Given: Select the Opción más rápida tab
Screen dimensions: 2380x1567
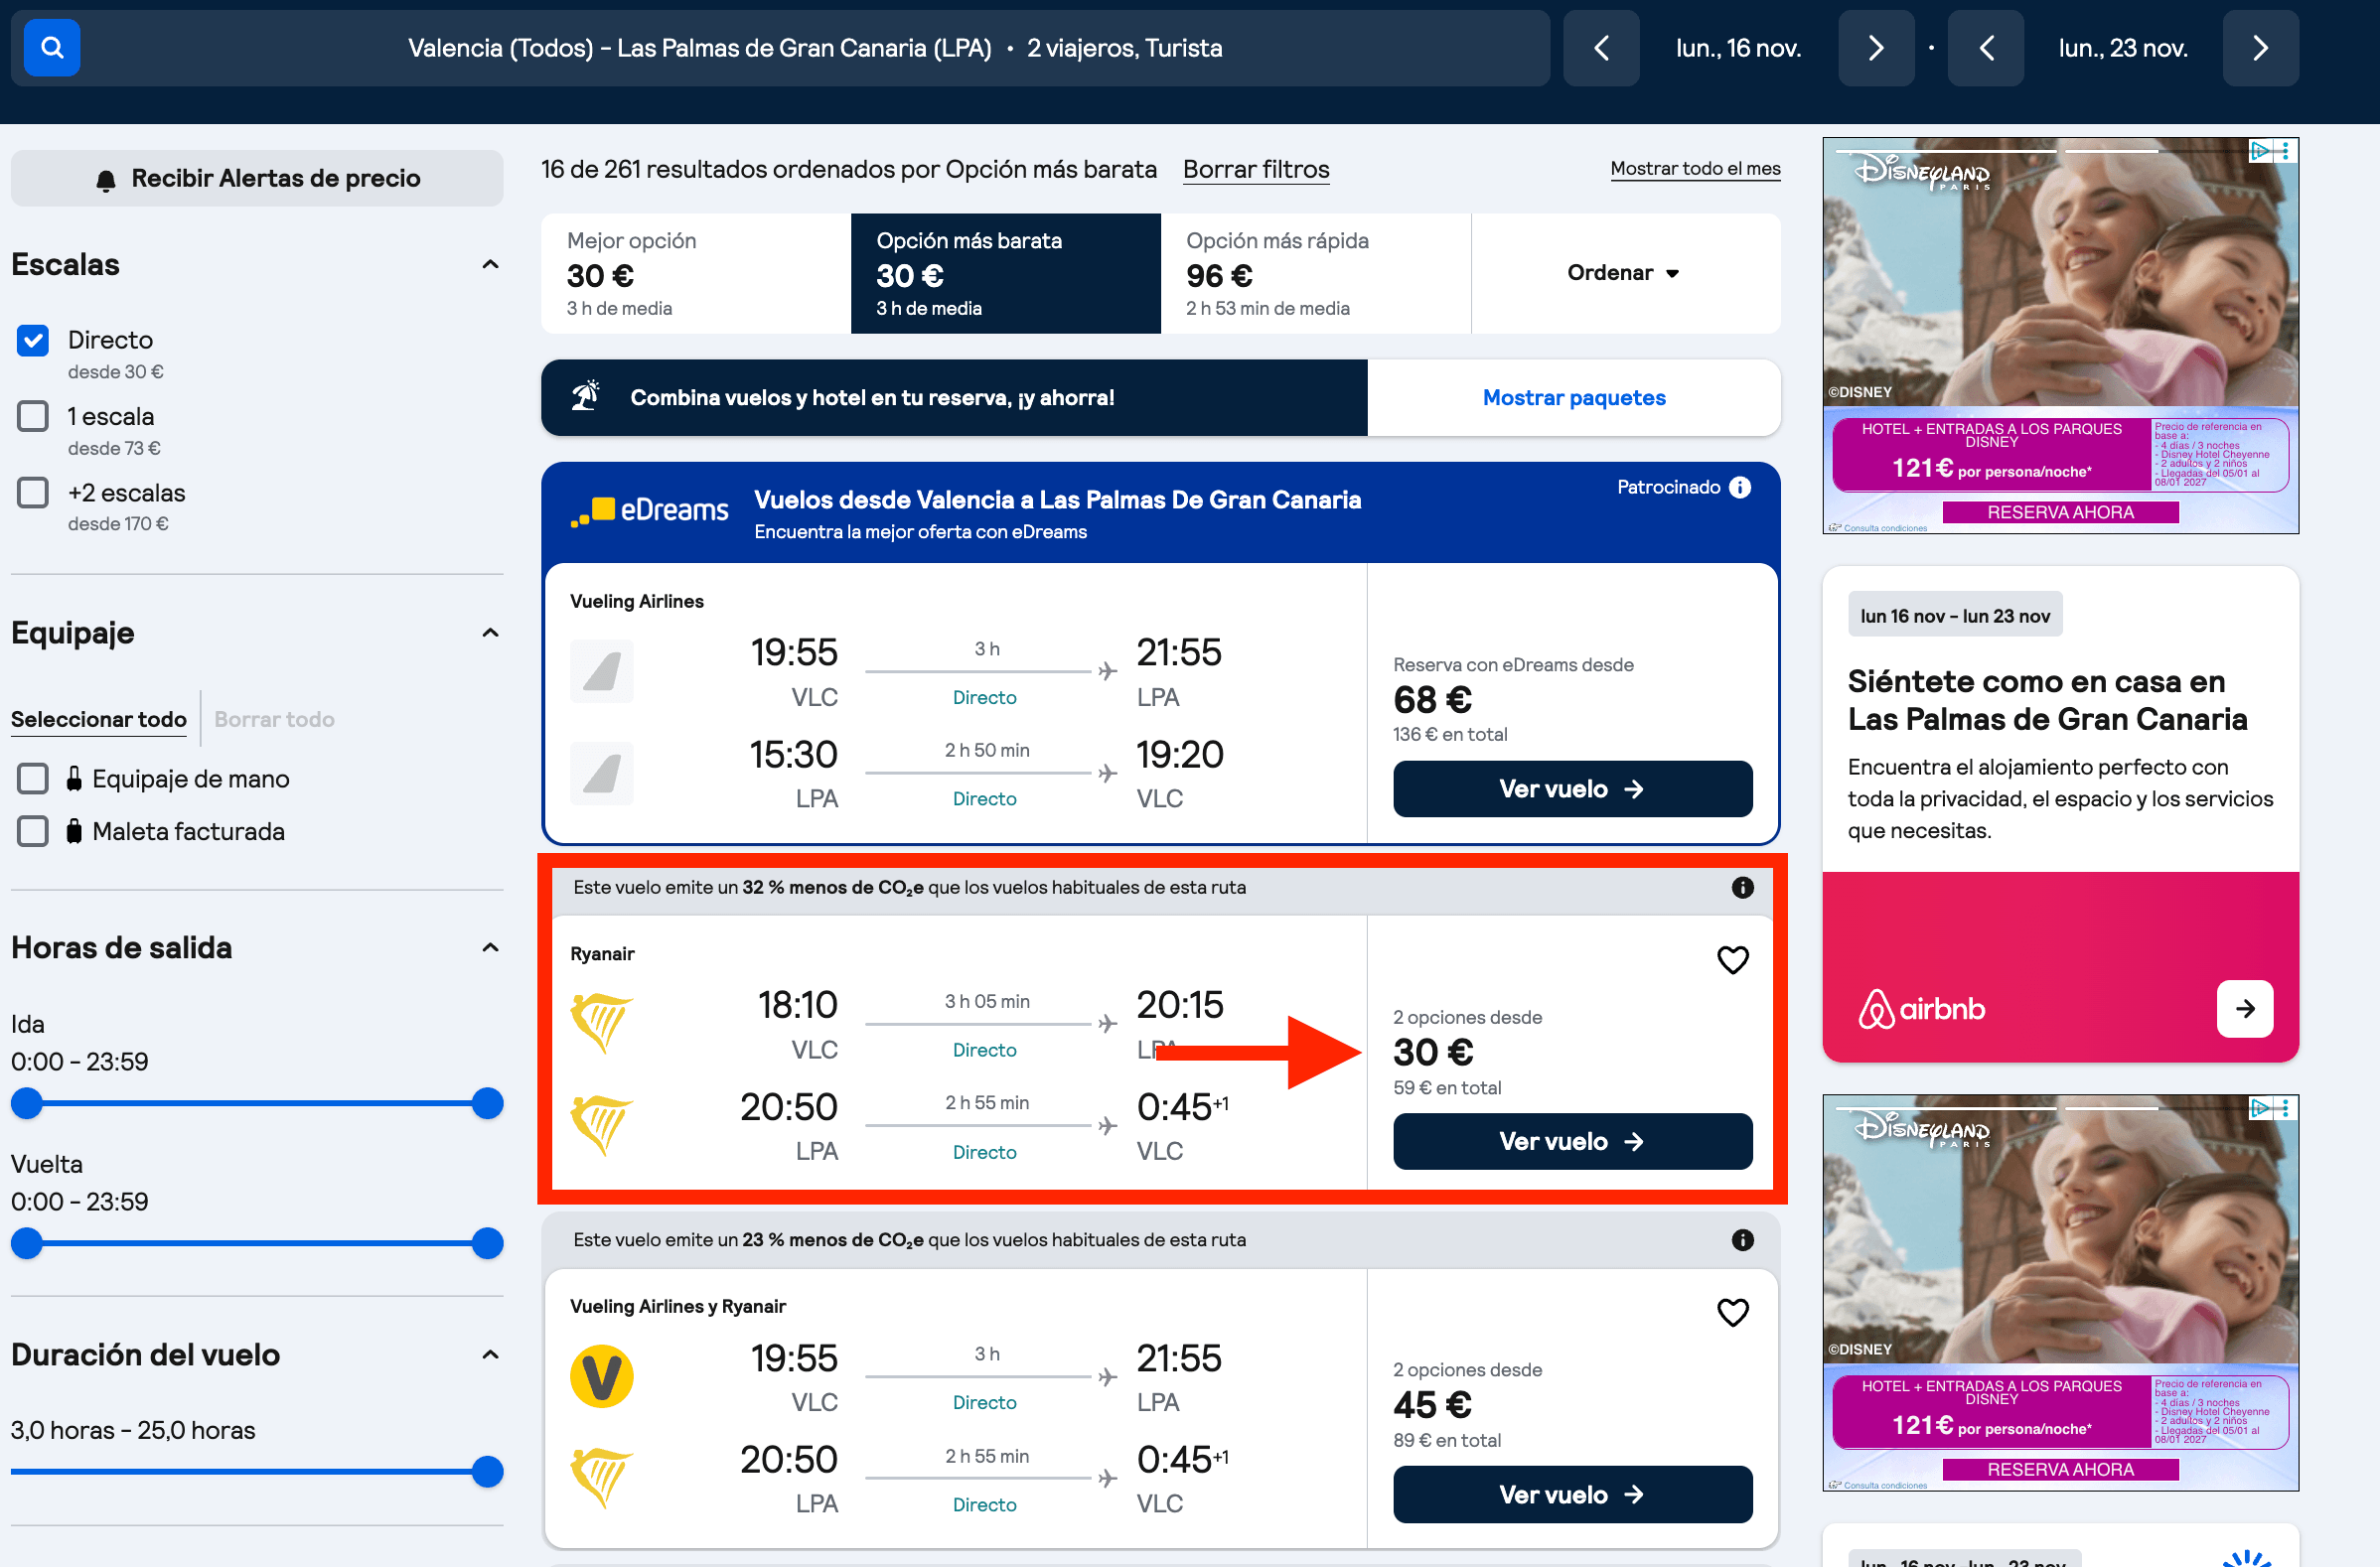Looking at the screenshot, I should coord(1316,273).
